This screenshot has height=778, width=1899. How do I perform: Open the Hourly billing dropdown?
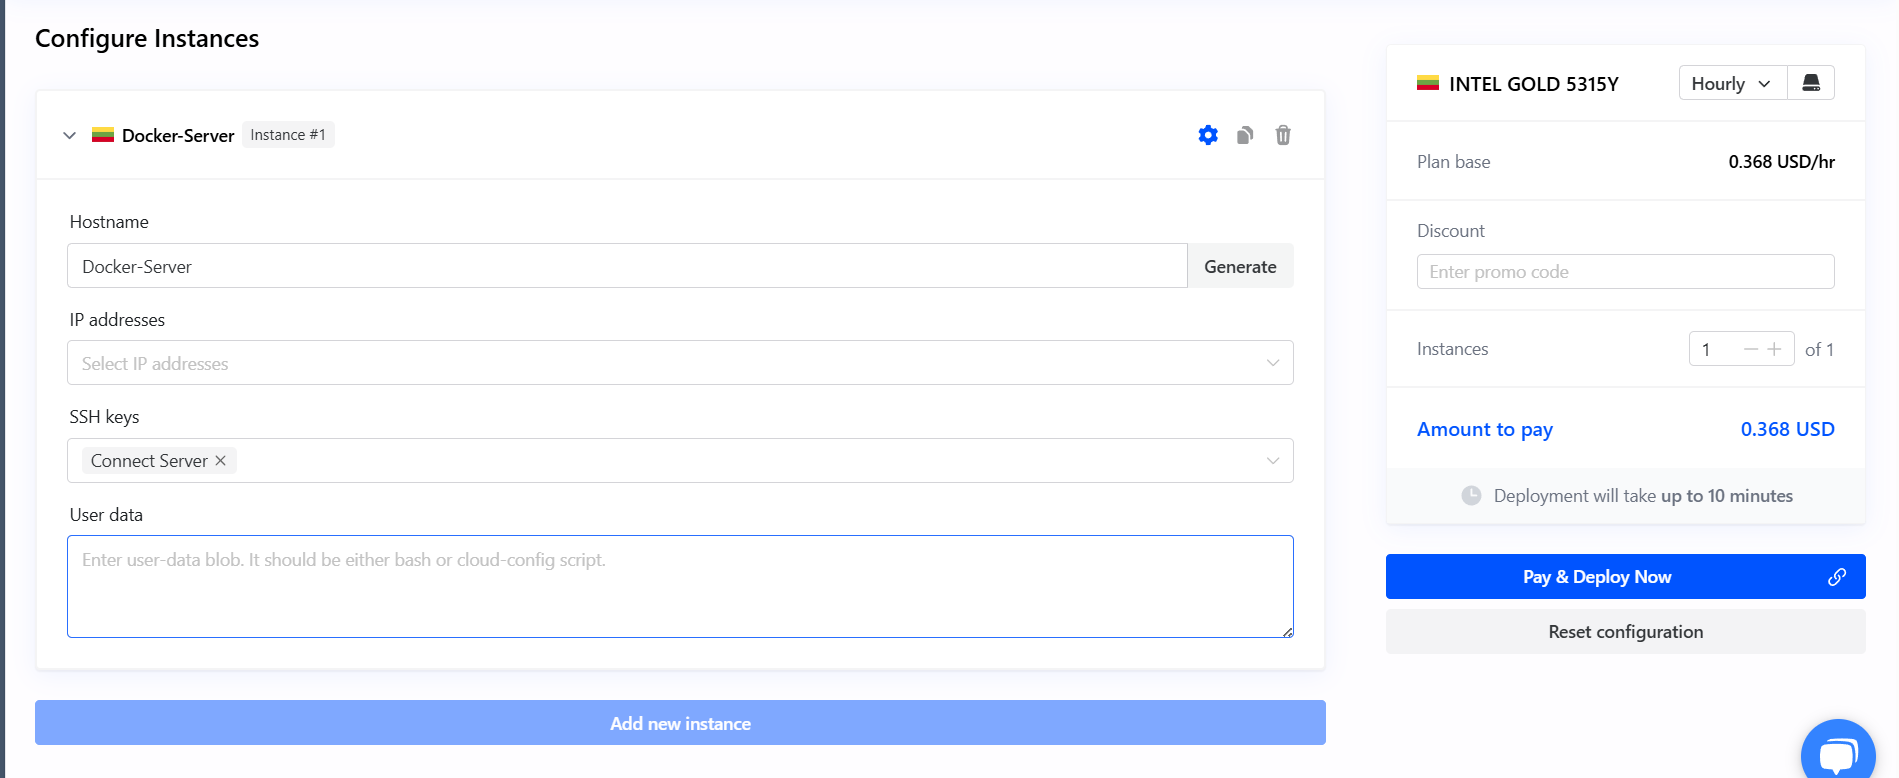pos(1731,84)
